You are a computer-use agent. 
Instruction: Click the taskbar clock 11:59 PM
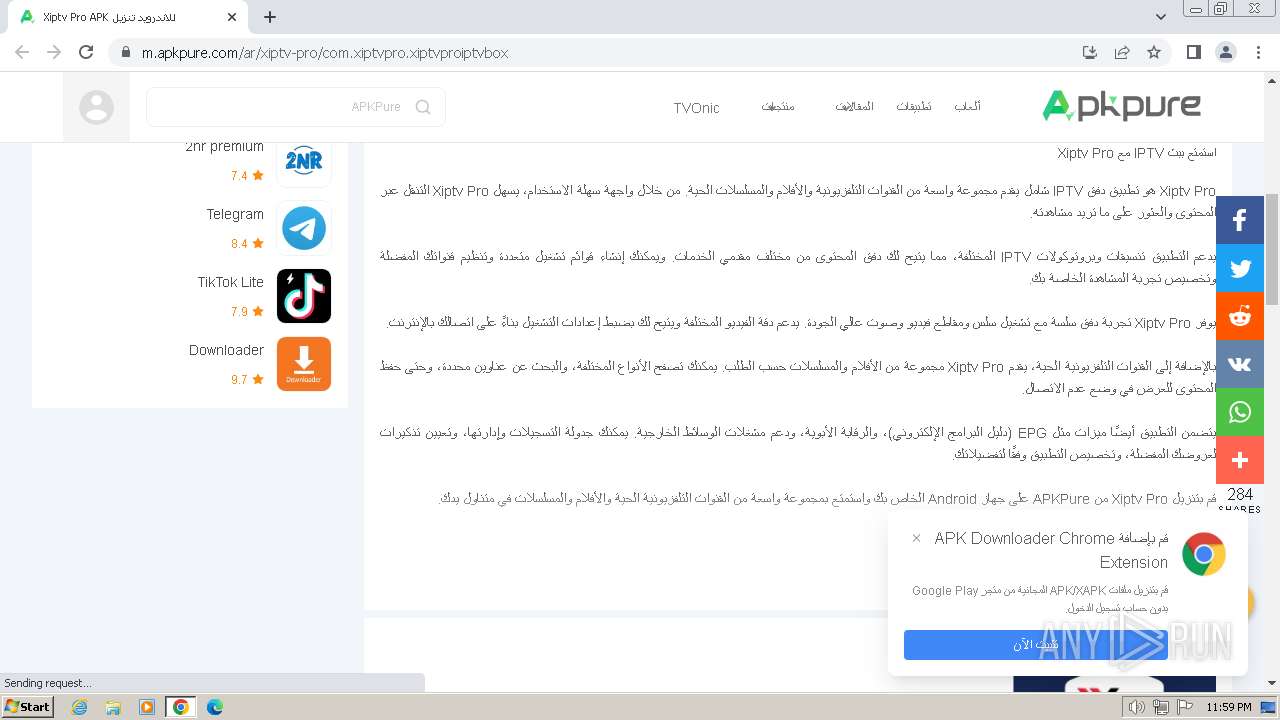pos(1229,707)
